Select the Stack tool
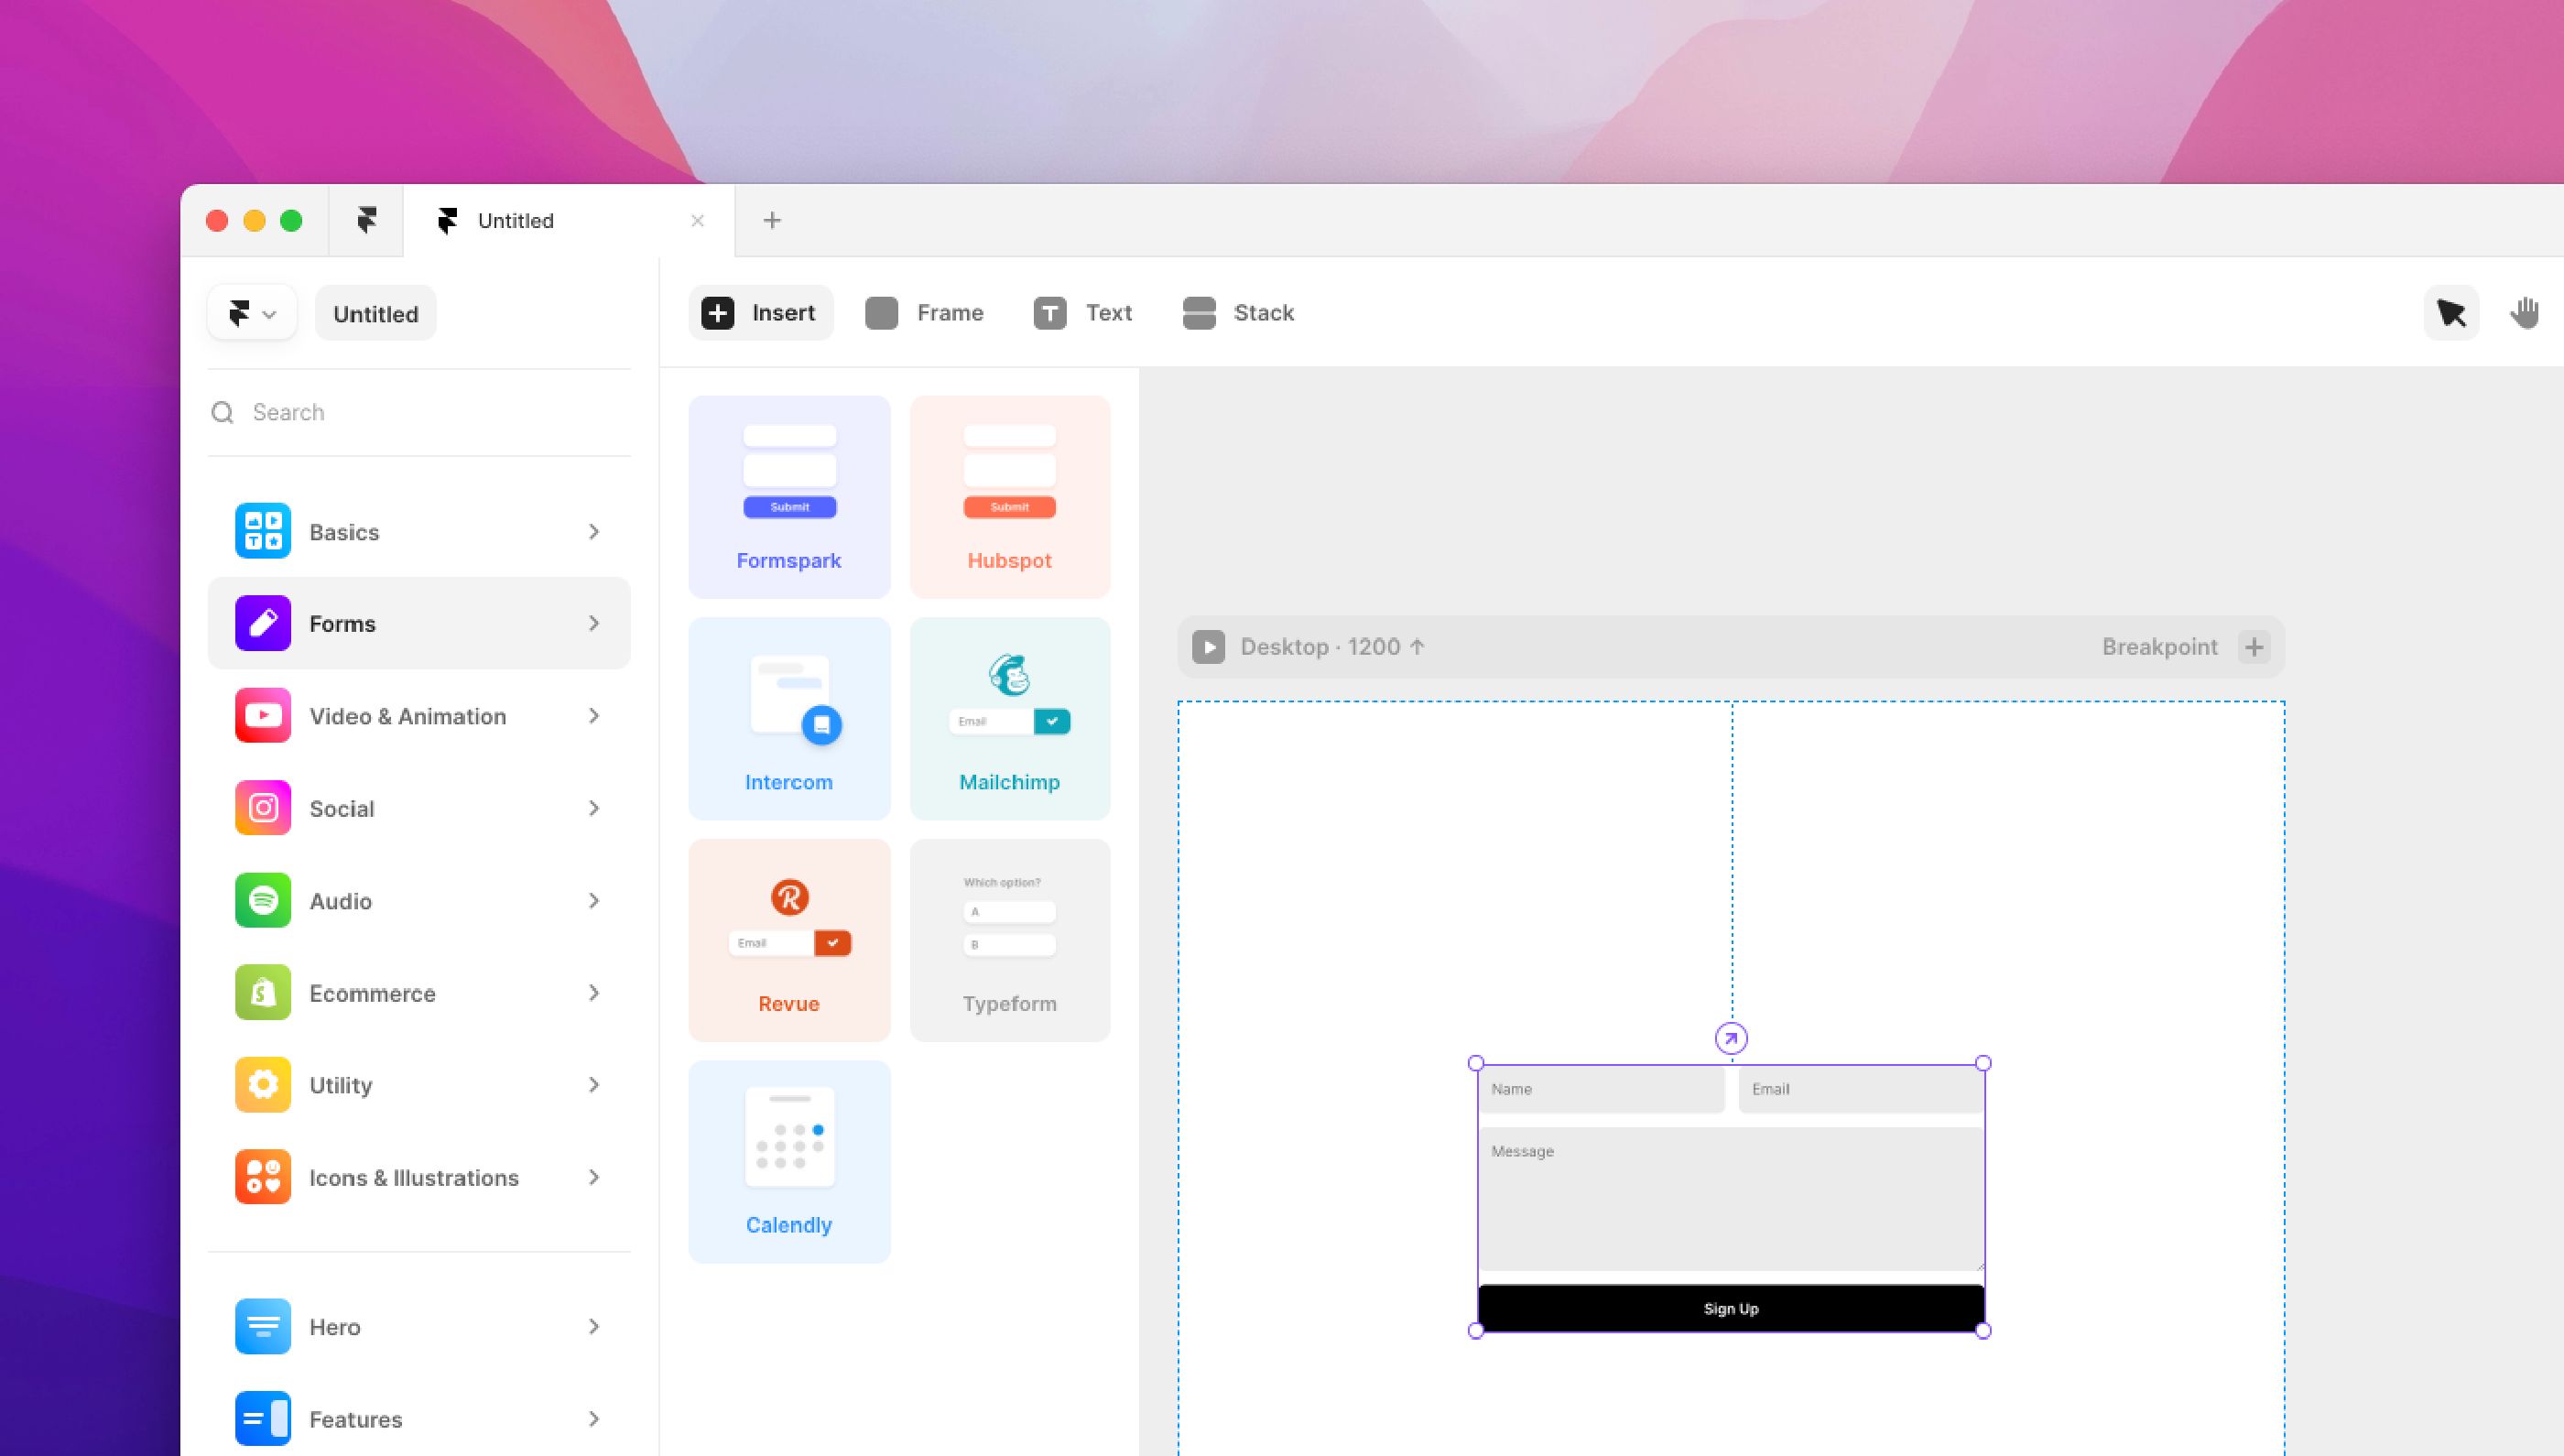This screenshot has width=2564, height=1456. 1200,313
